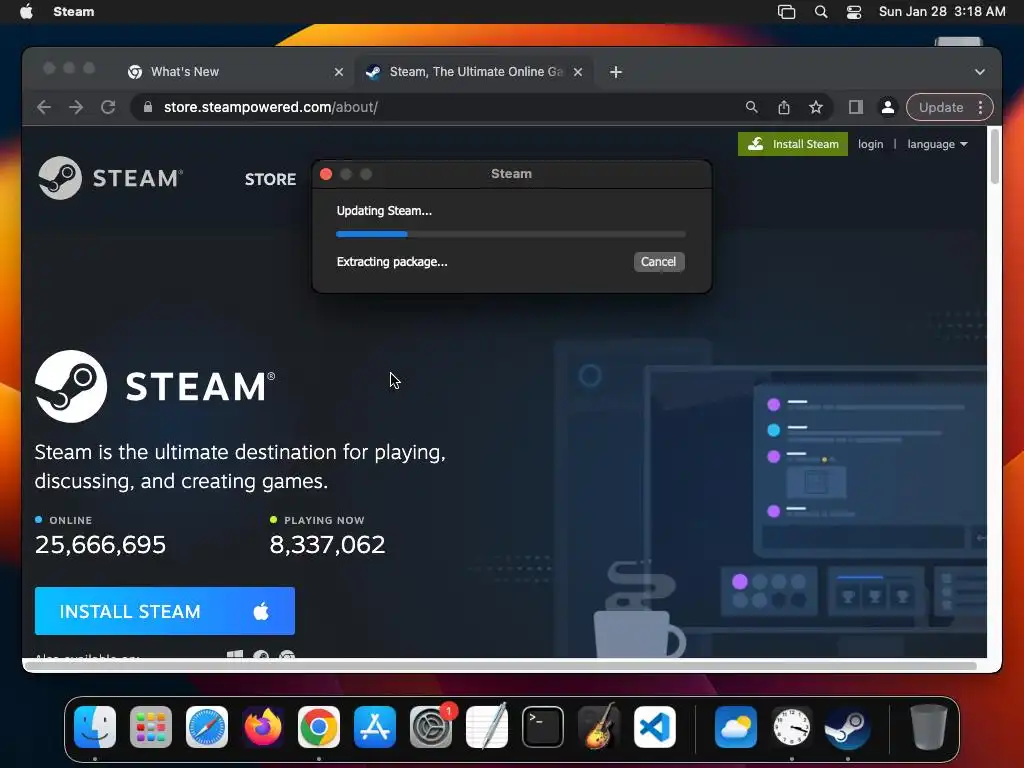This screenshot has height=768, width=1024.
Task: Open the Chrome profile icon
Action: 888,107
